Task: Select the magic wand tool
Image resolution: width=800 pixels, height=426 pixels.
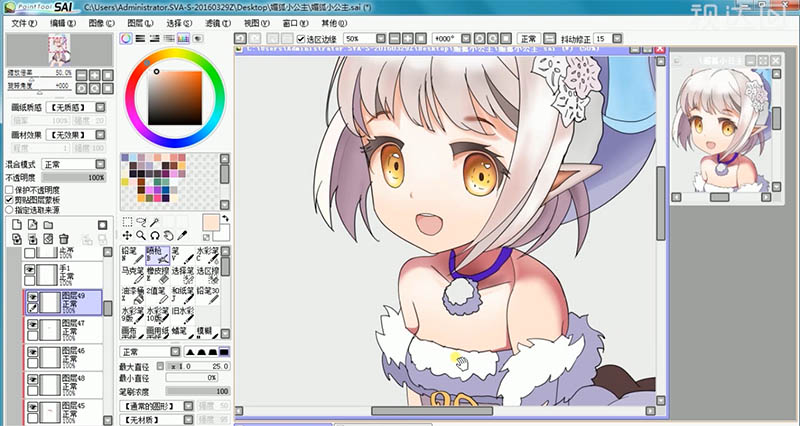Action: 154,222
